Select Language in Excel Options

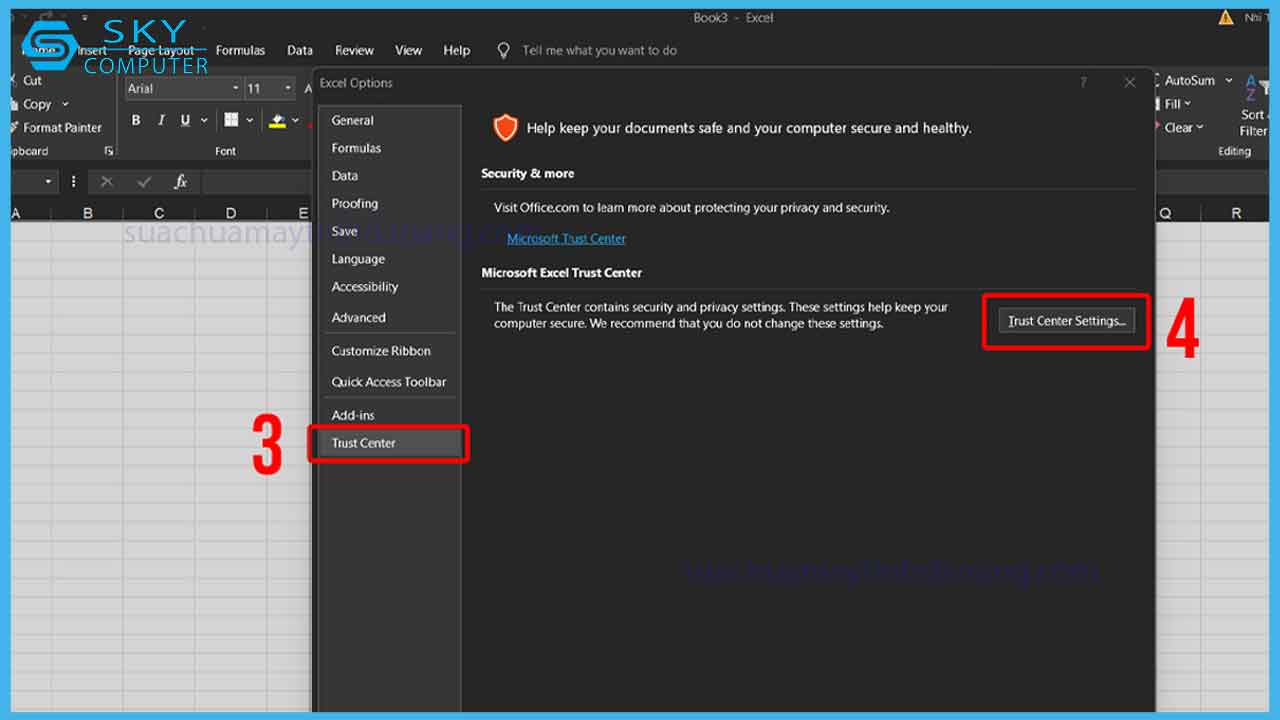tap(390, 259)
